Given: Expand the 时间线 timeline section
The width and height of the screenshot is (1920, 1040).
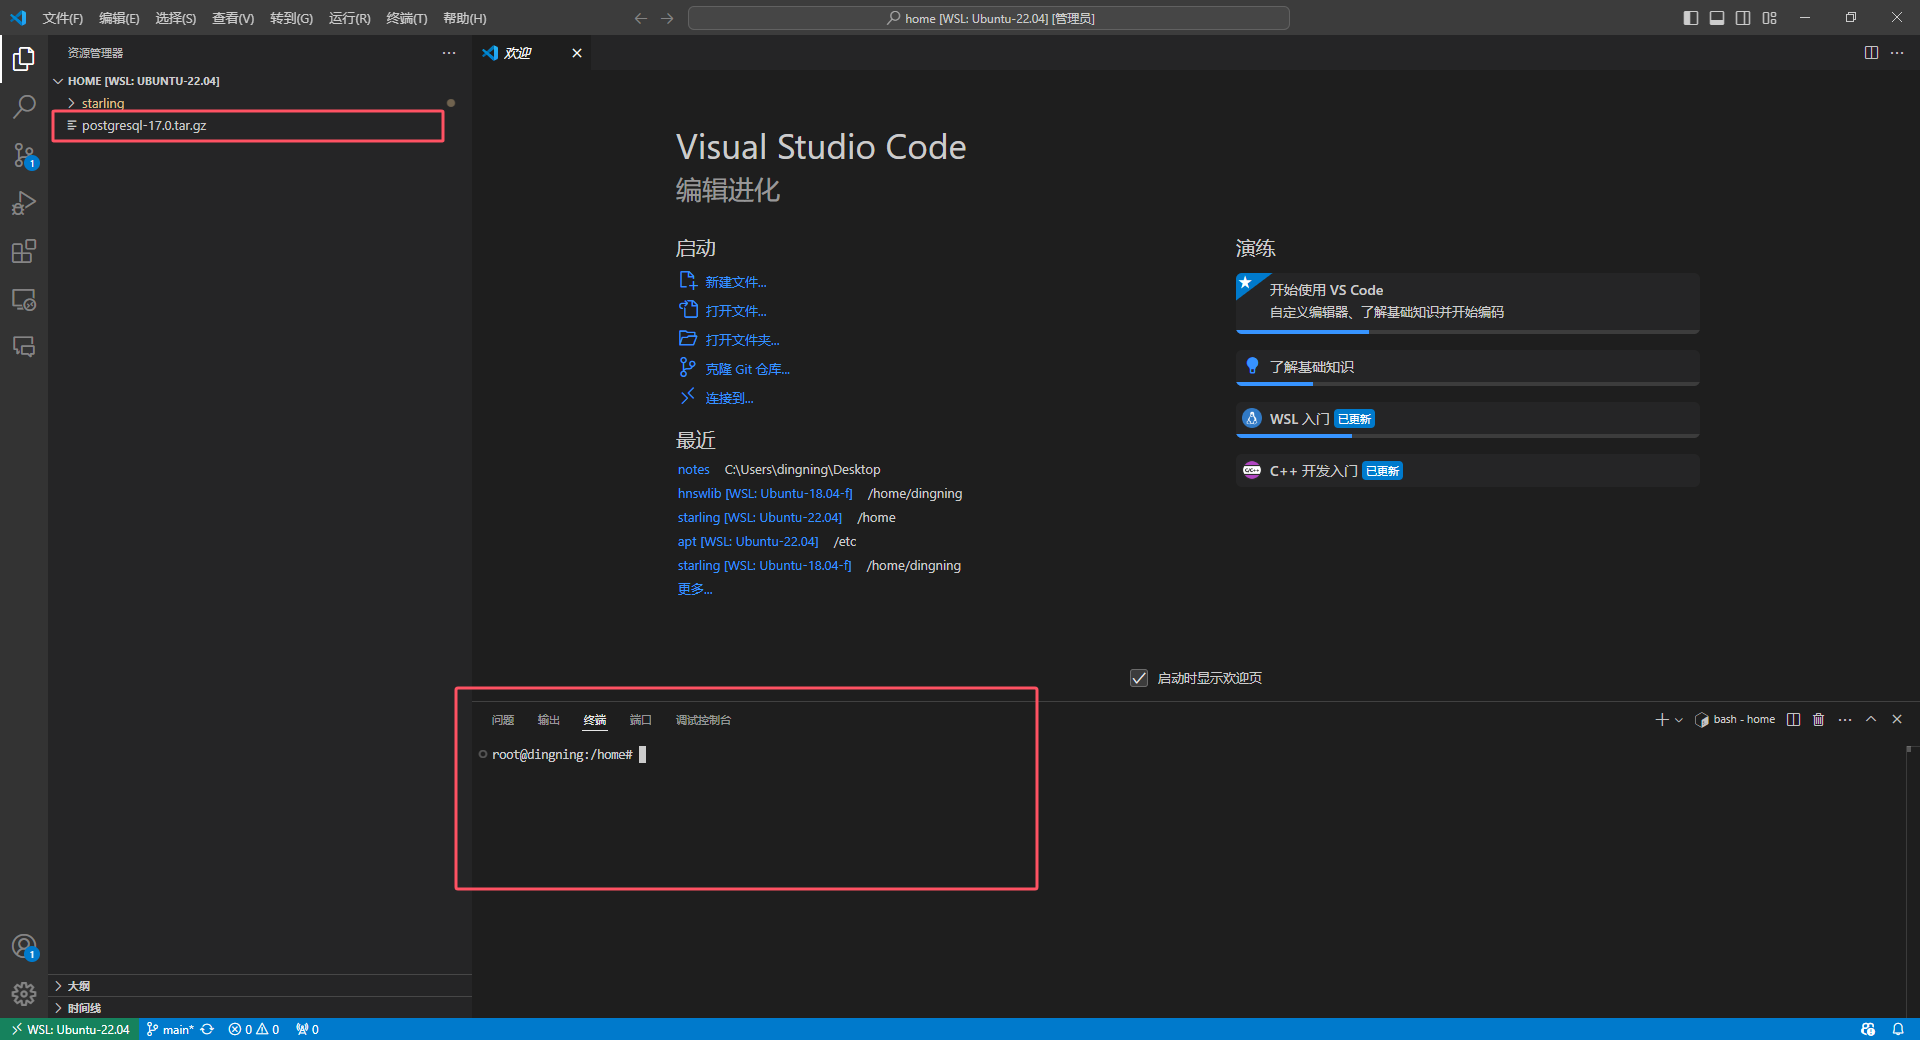Looking at the screenshot, I should pyautogui.click(x=84, y=1008).
